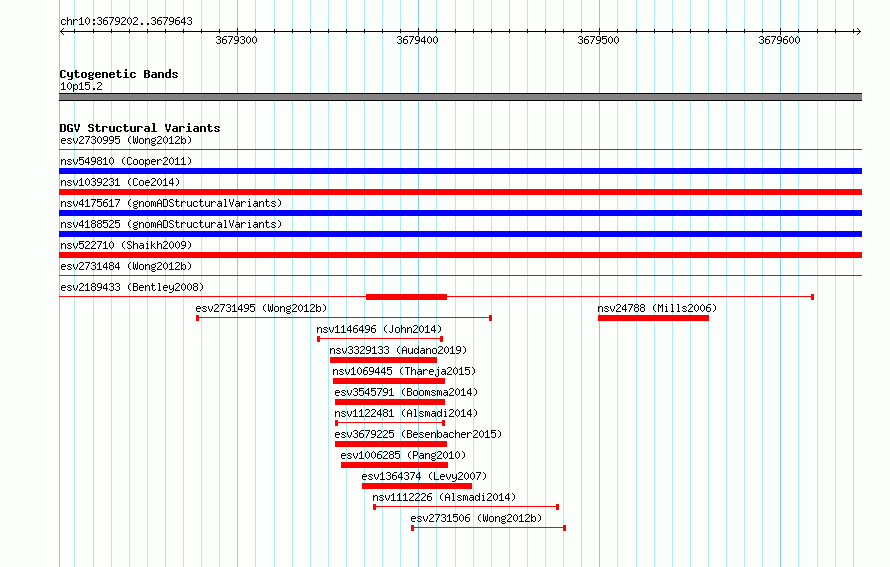Open the nsv1146496 (John2014) label
This screenshot has height=567, width=890.
click(x=379, y=329)
